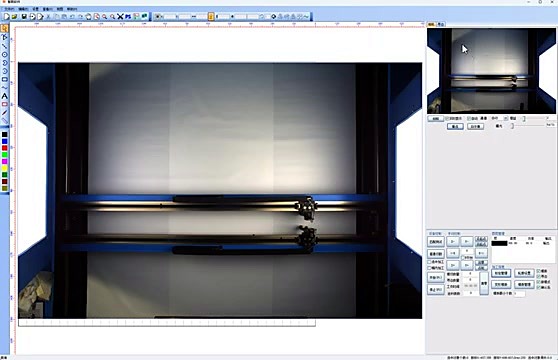This screenshot has width=558, height=360.
Task: Pick the straight line drawing tool
Action: (4, 46)
